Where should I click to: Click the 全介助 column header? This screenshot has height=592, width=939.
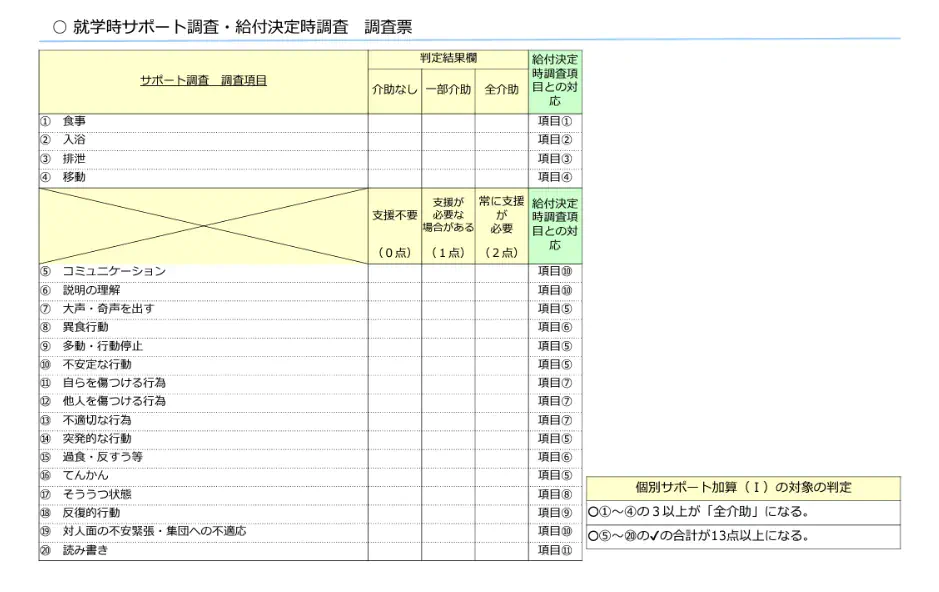501,90
